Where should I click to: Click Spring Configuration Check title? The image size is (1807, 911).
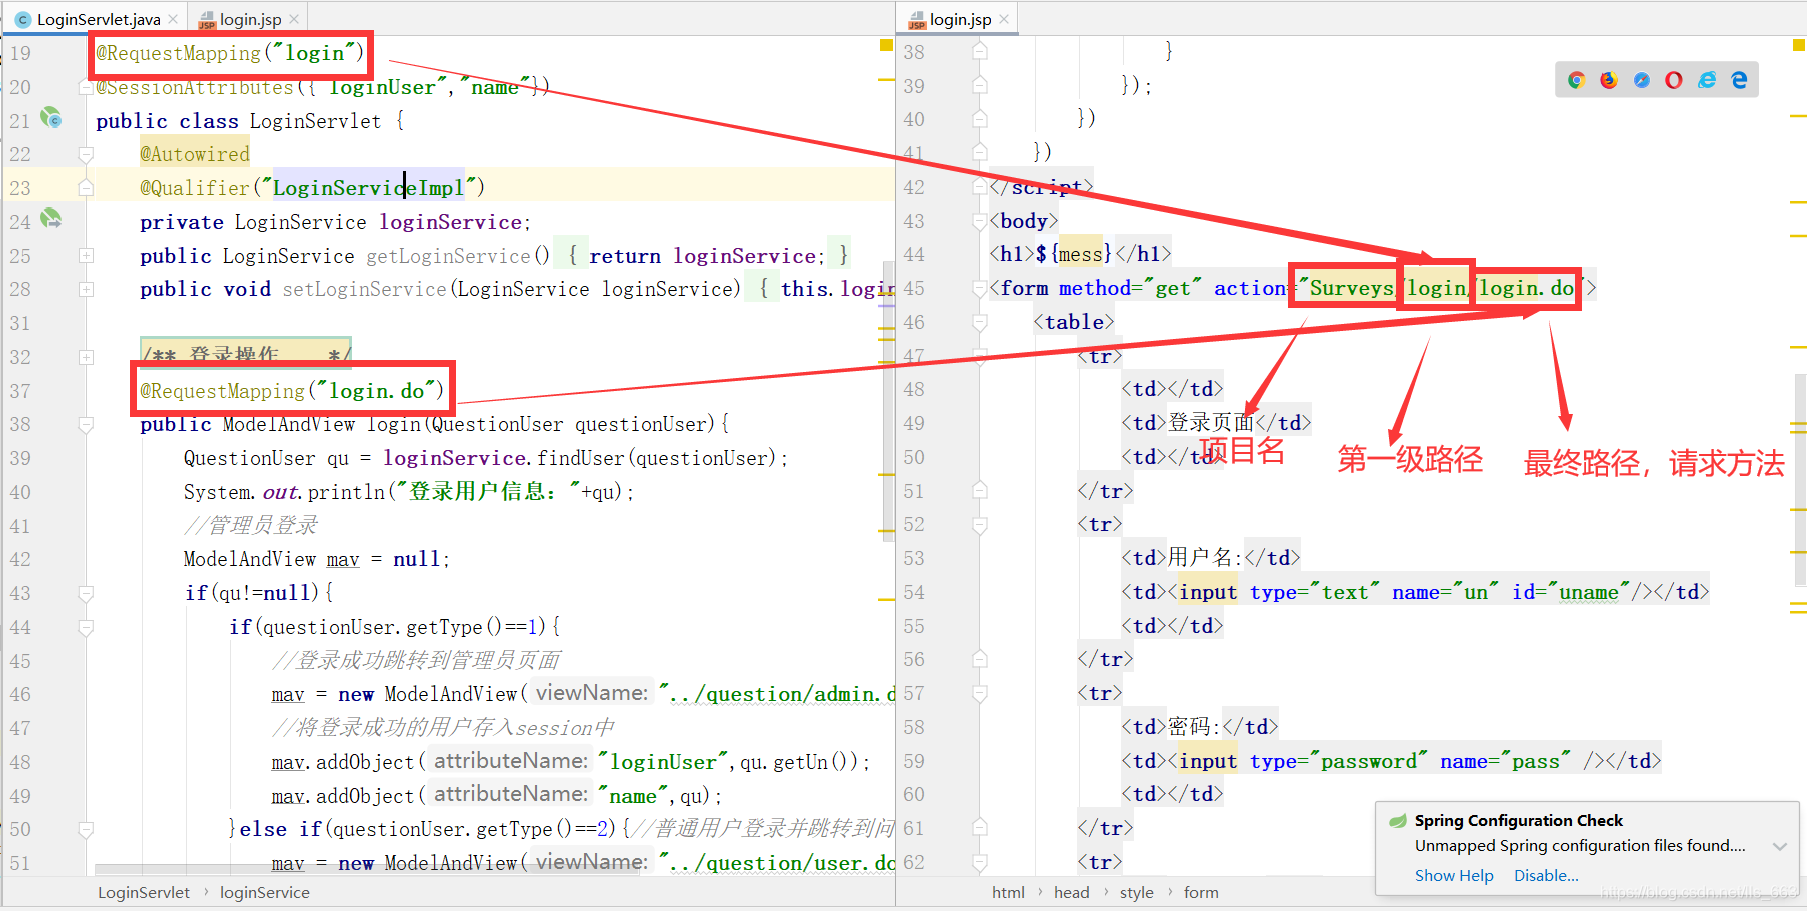tap(1518, 820)
